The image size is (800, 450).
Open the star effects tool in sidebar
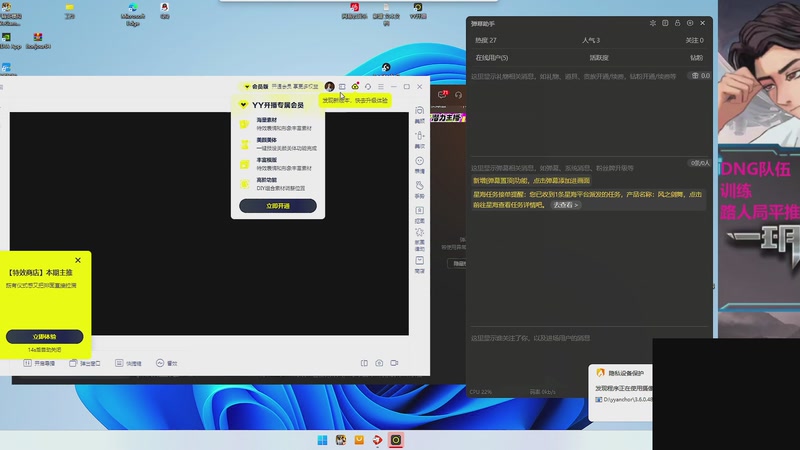(419, 239)
